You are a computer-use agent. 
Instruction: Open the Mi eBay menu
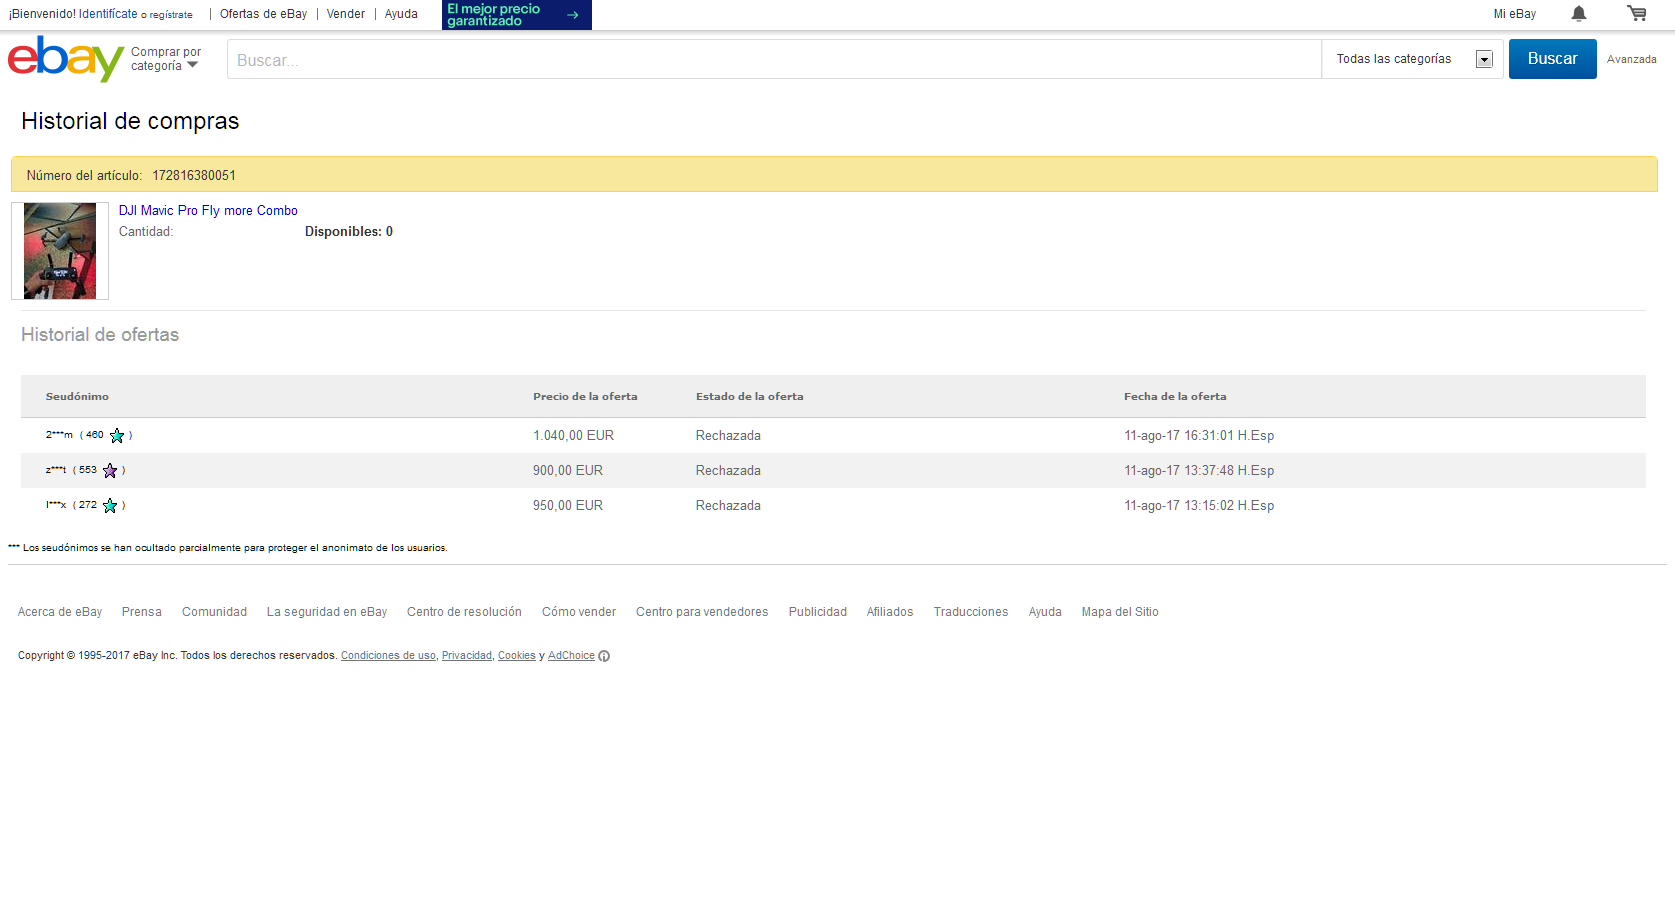1514,14
